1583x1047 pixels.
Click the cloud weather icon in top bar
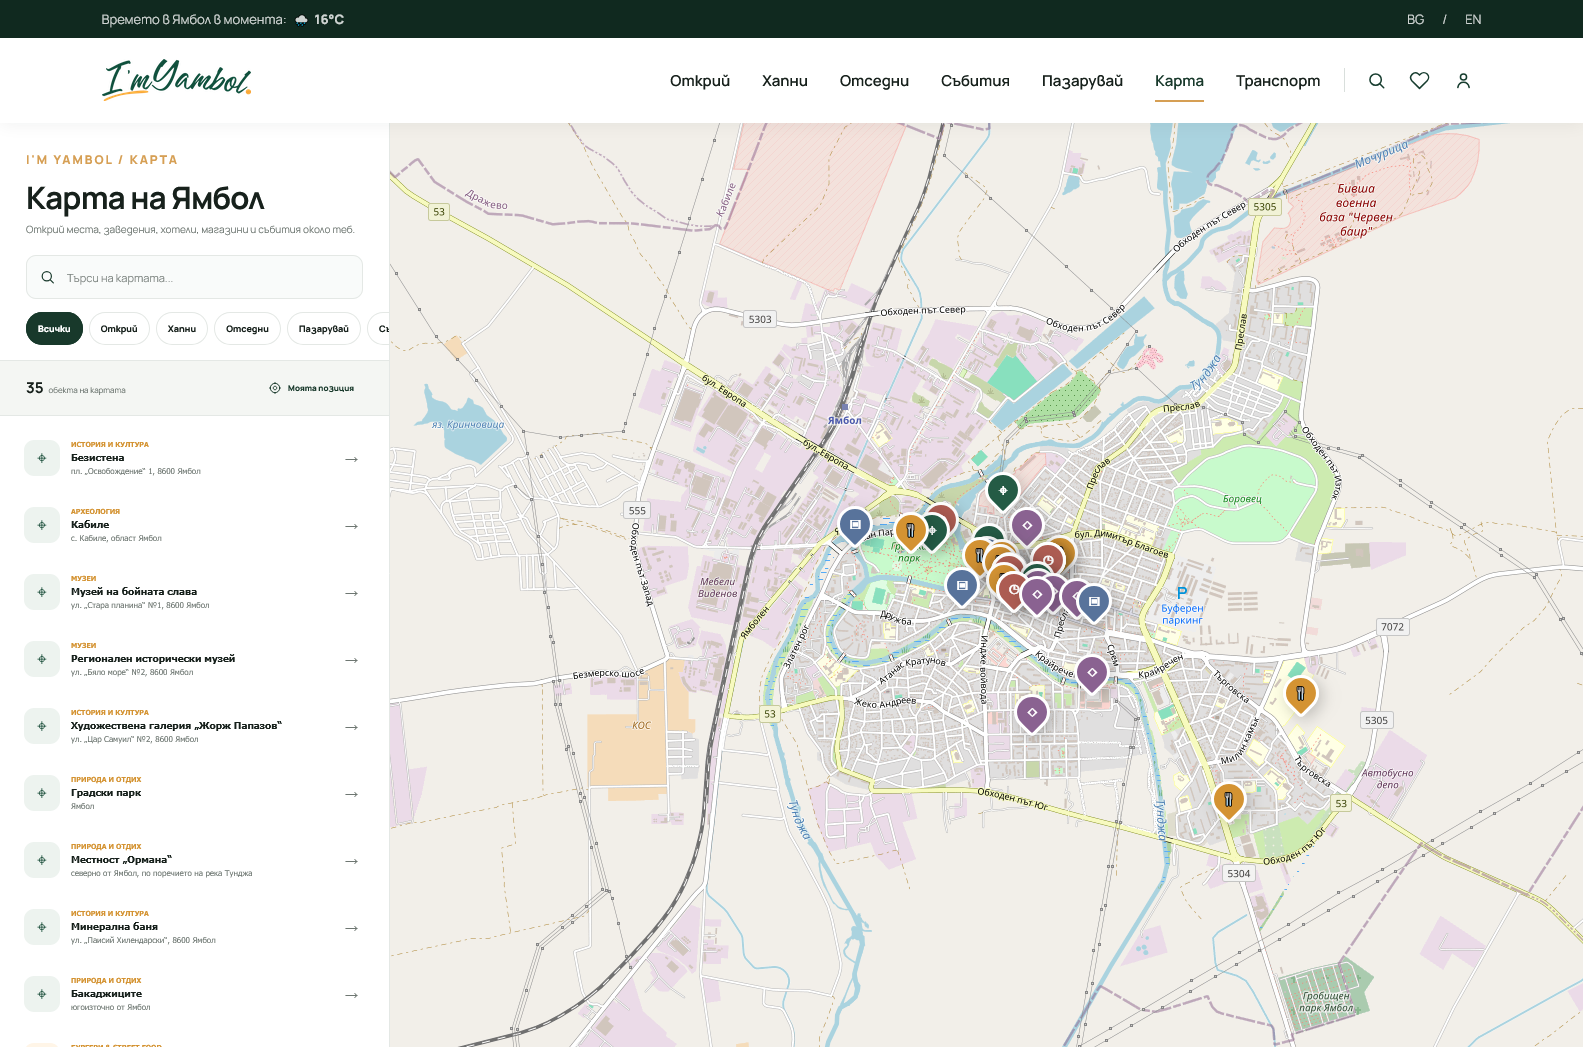pos(301,20)
